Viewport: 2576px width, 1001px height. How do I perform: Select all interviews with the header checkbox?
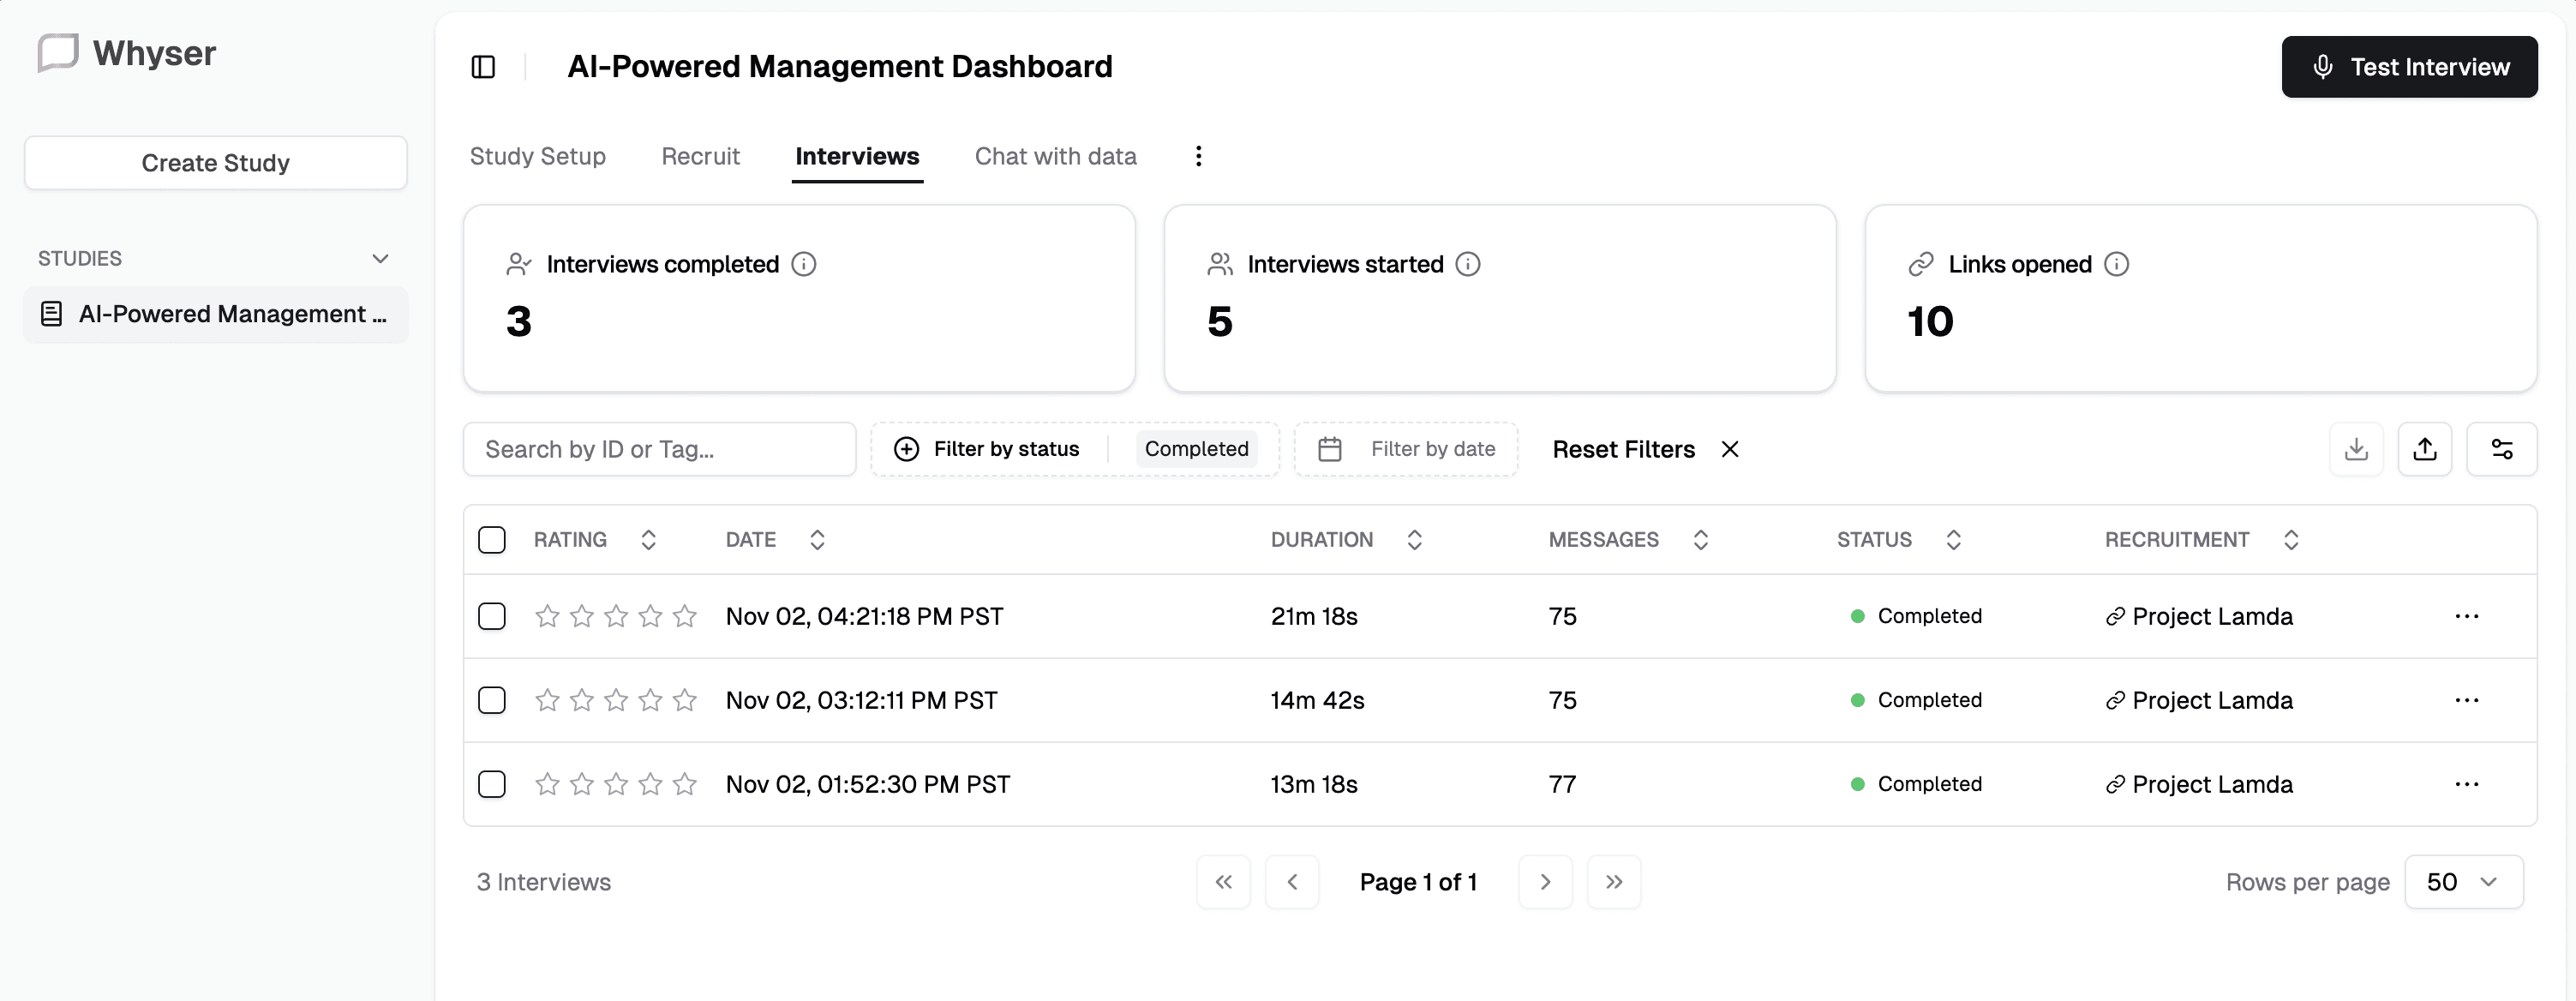point(492,540)
